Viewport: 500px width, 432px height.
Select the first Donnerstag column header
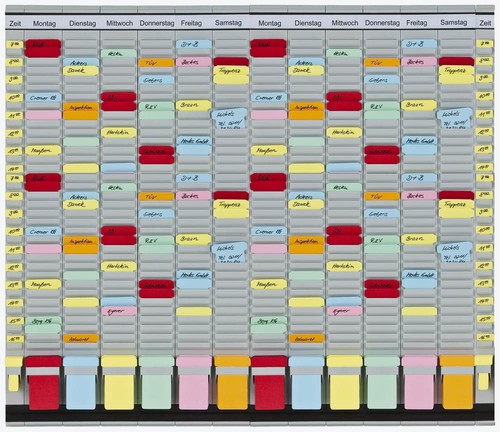[x=157, y=23]
